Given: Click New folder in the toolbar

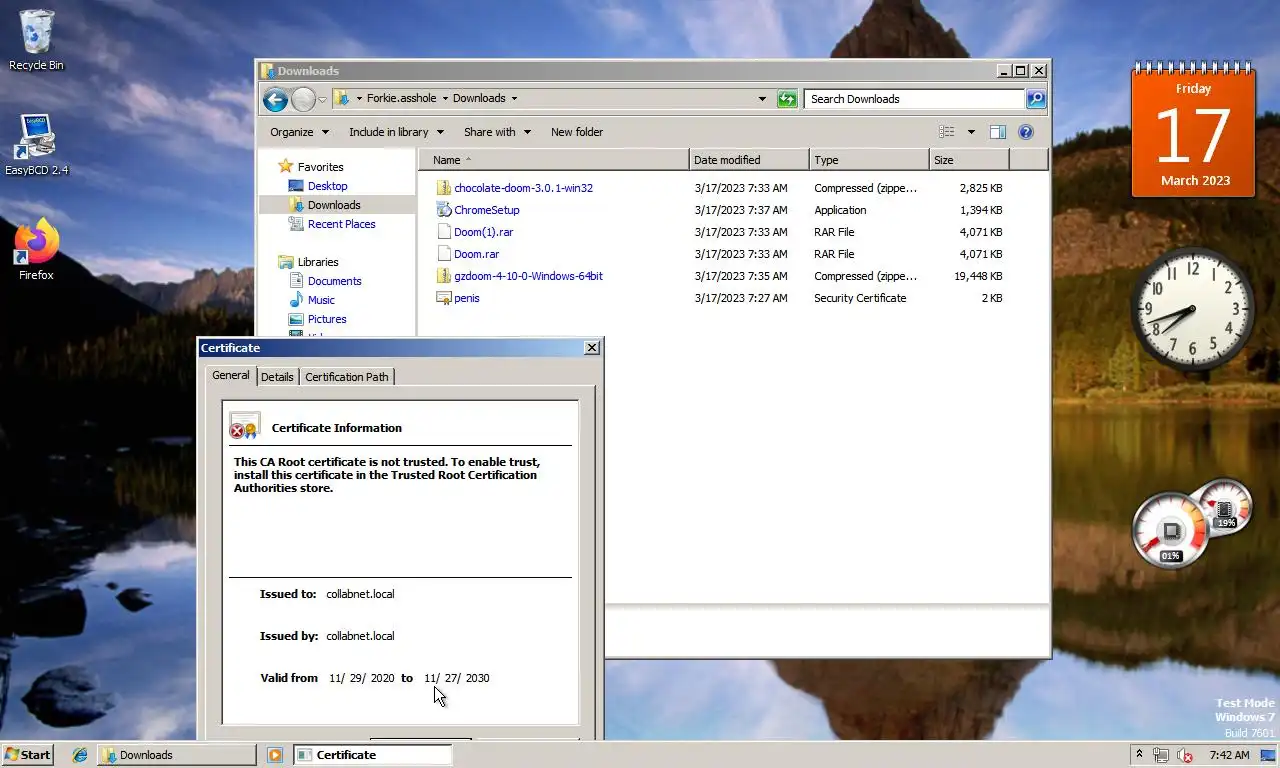Looking at the screenshot, I should click(x=577, y=132).
